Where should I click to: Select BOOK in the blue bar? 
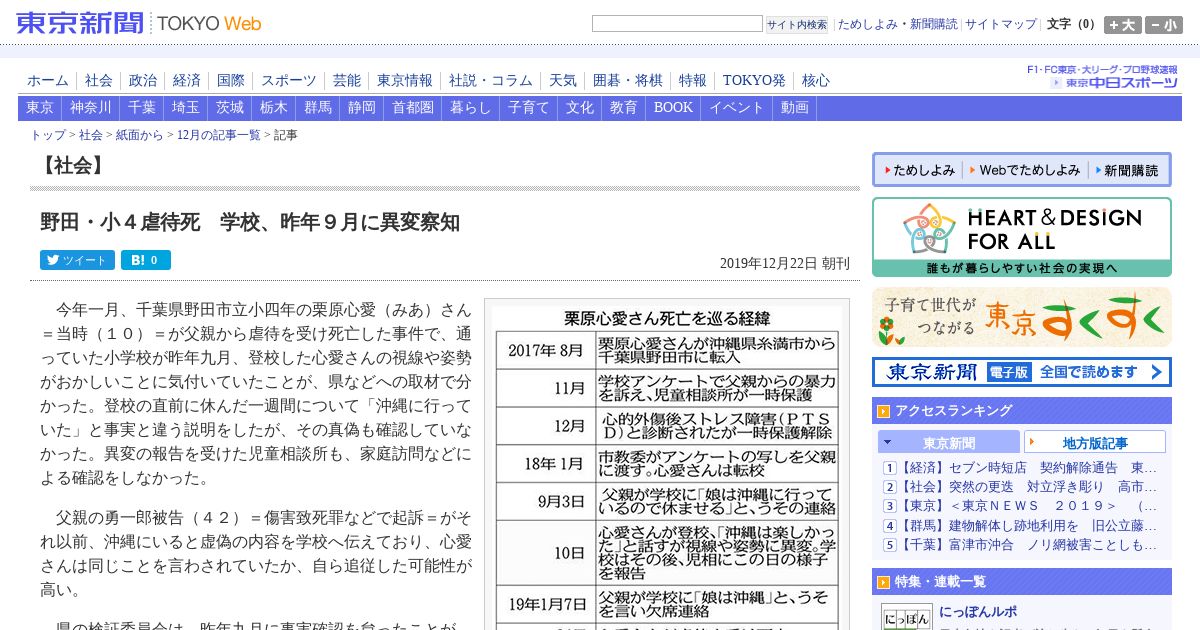673,108
